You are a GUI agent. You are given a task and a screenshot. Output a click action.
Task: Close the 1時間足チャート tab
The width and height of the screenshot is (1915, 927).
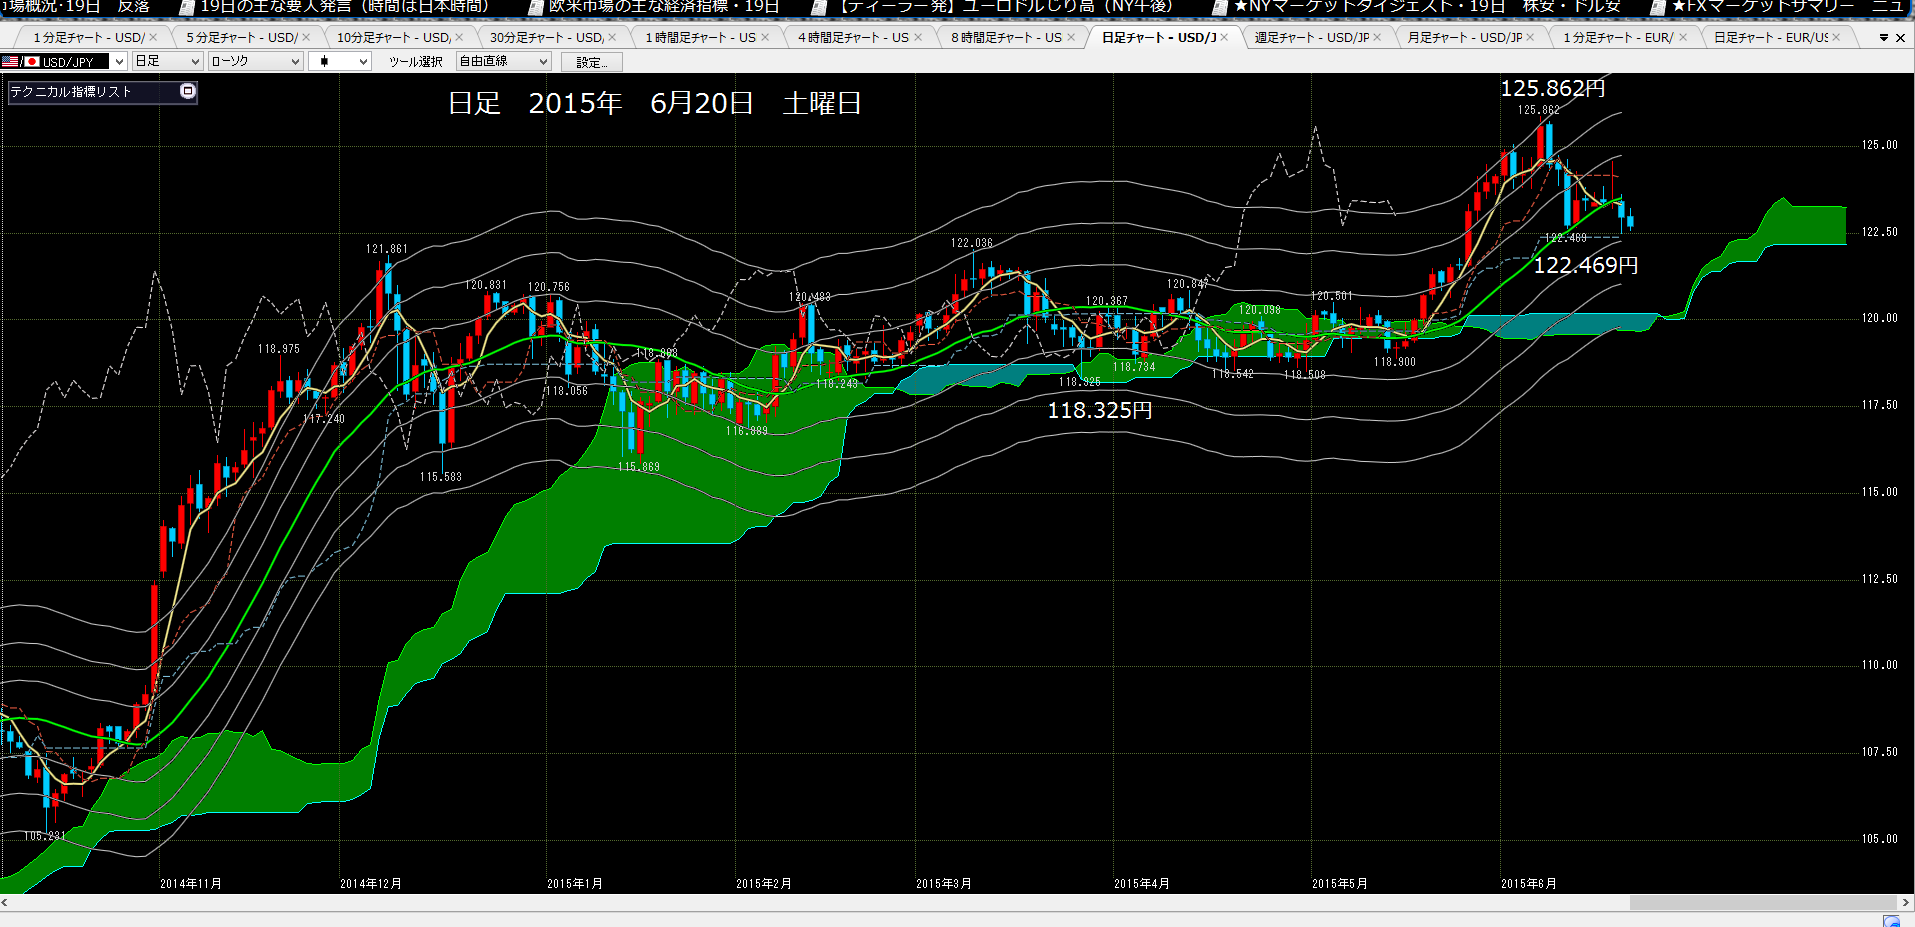coord(765,37)
